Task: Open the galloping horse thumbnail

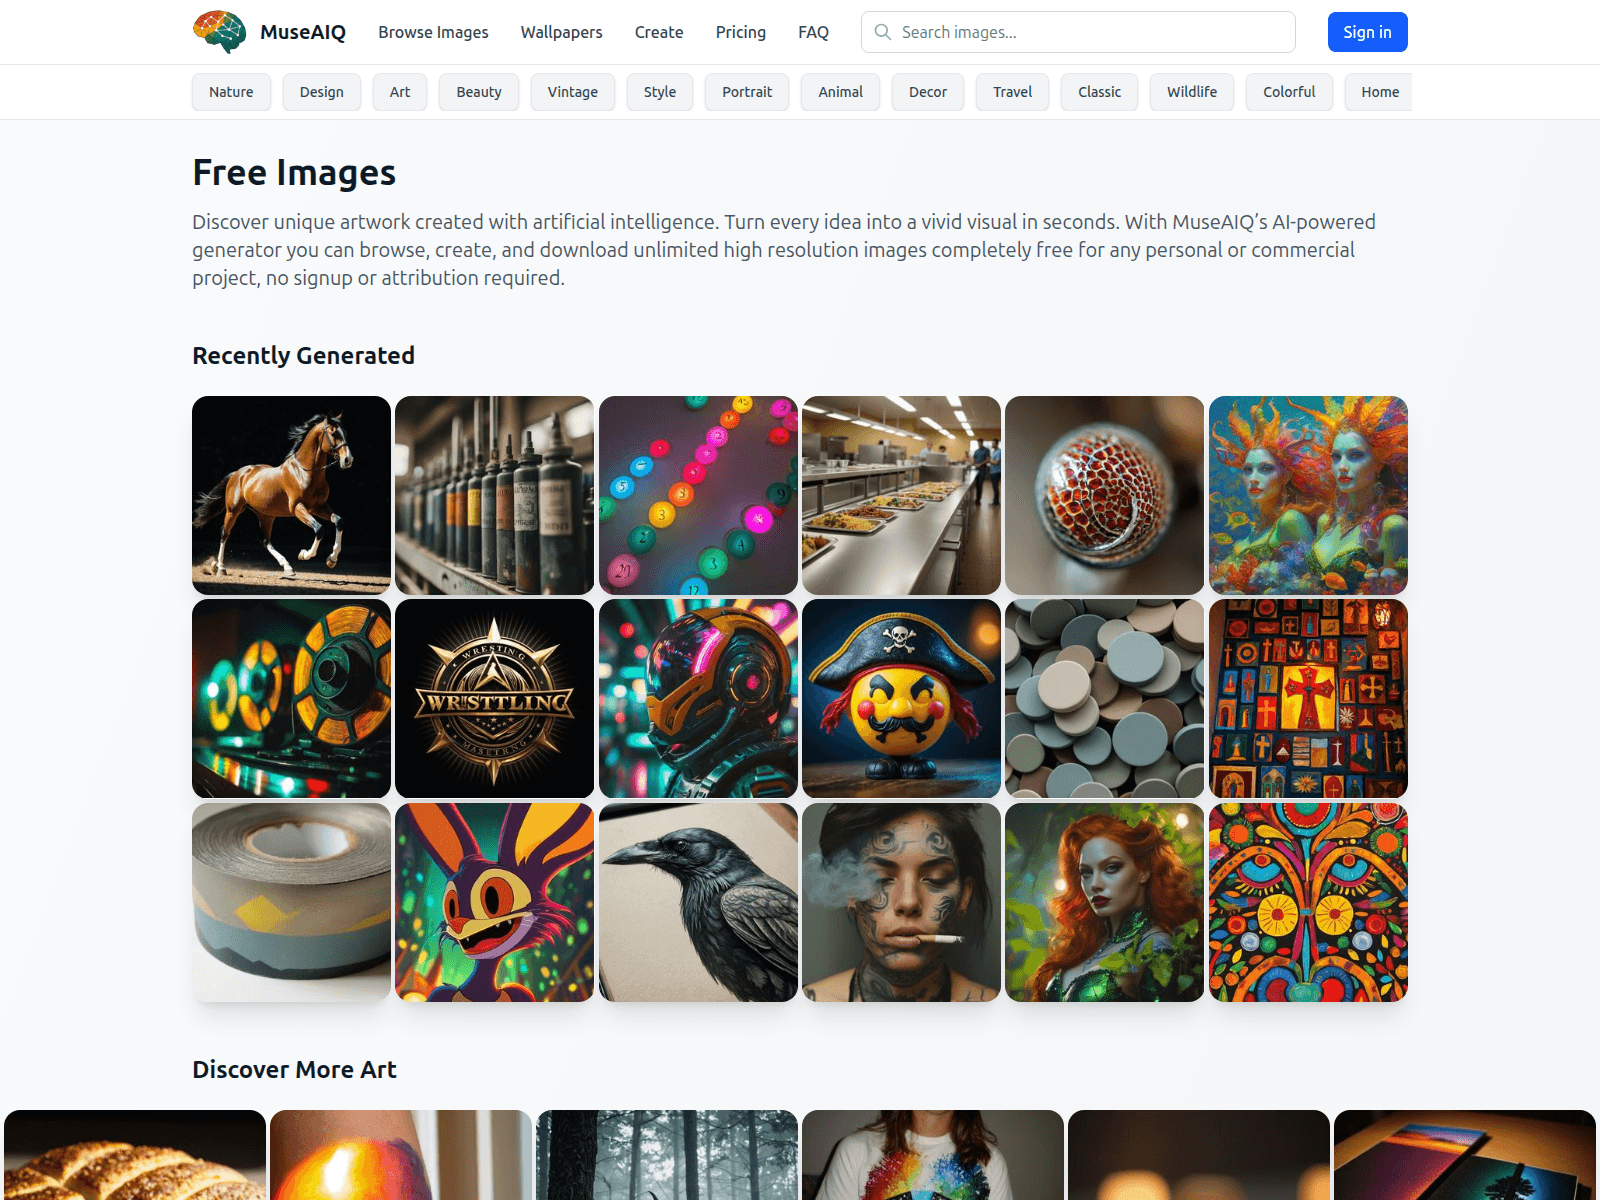Action: coord(291,495)
